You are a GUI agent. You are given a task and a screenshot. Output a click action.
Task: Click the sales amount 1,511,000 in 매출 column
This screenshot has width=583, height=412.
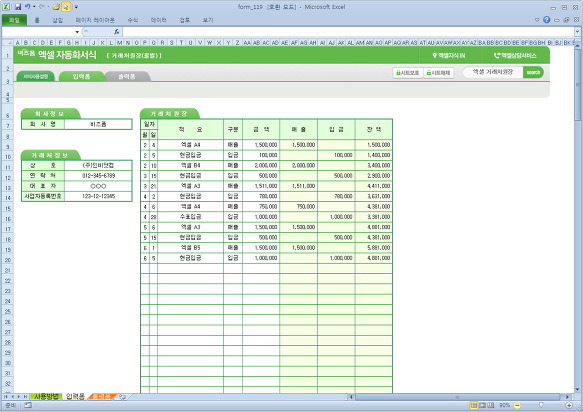tap(299, 186)
